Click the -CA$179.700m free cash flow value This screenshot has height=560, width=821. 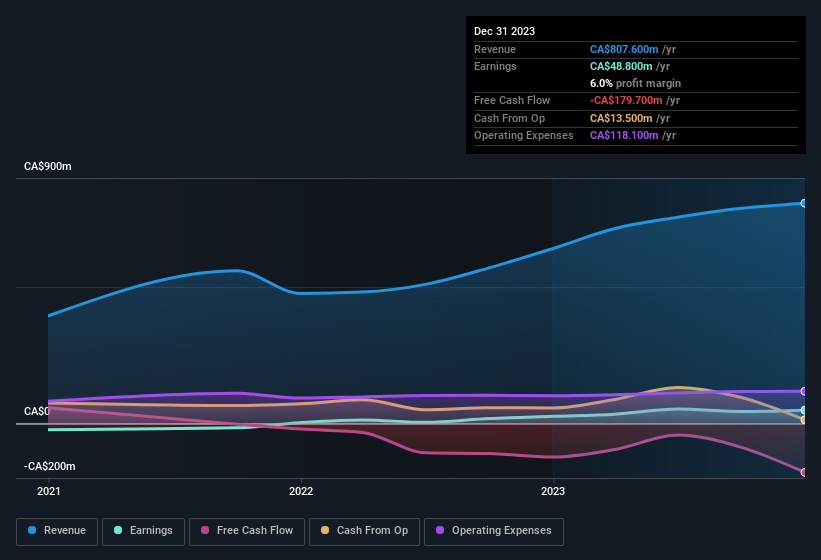click(626, 100)
